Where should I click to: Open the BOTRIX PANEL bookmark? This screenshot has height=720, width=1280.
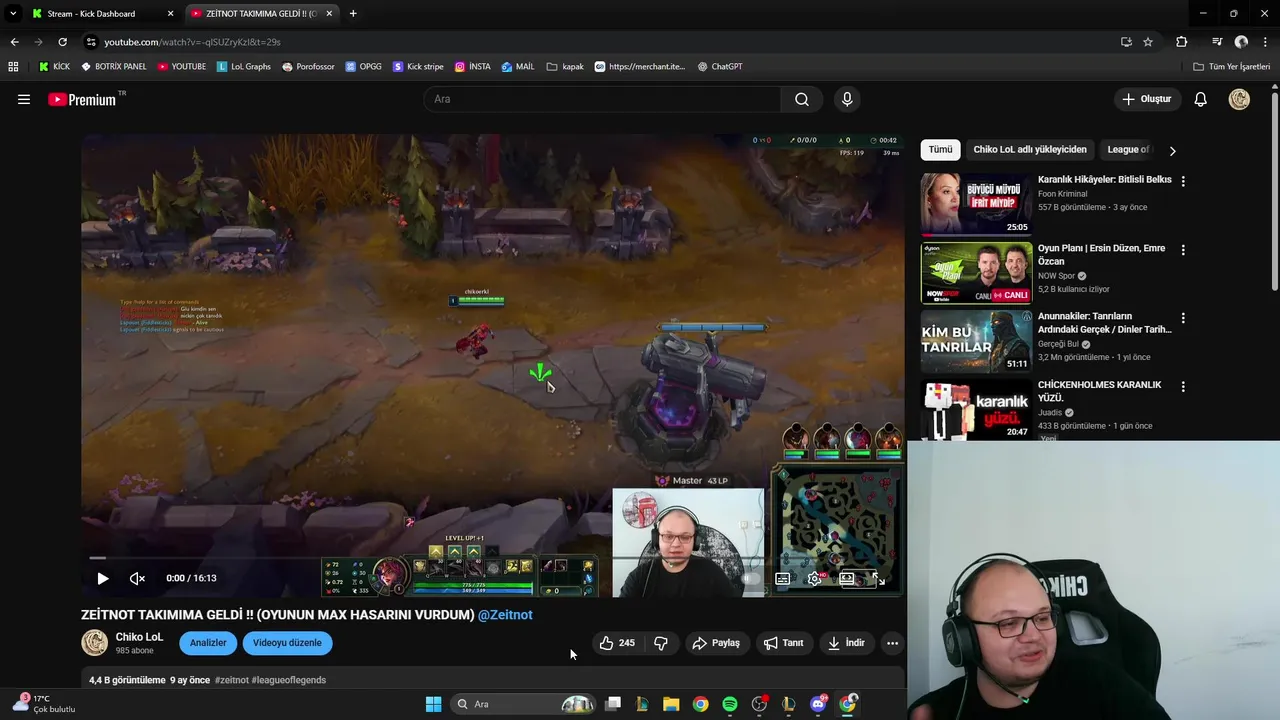[x=114, y=67]
